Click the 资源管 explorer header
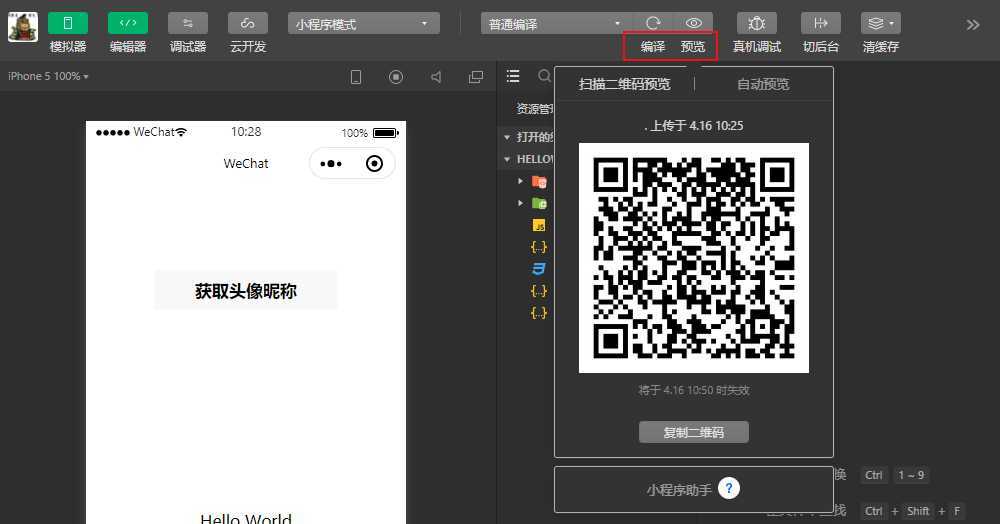This screenshot has width=1000, height=524. coord(534,109)
